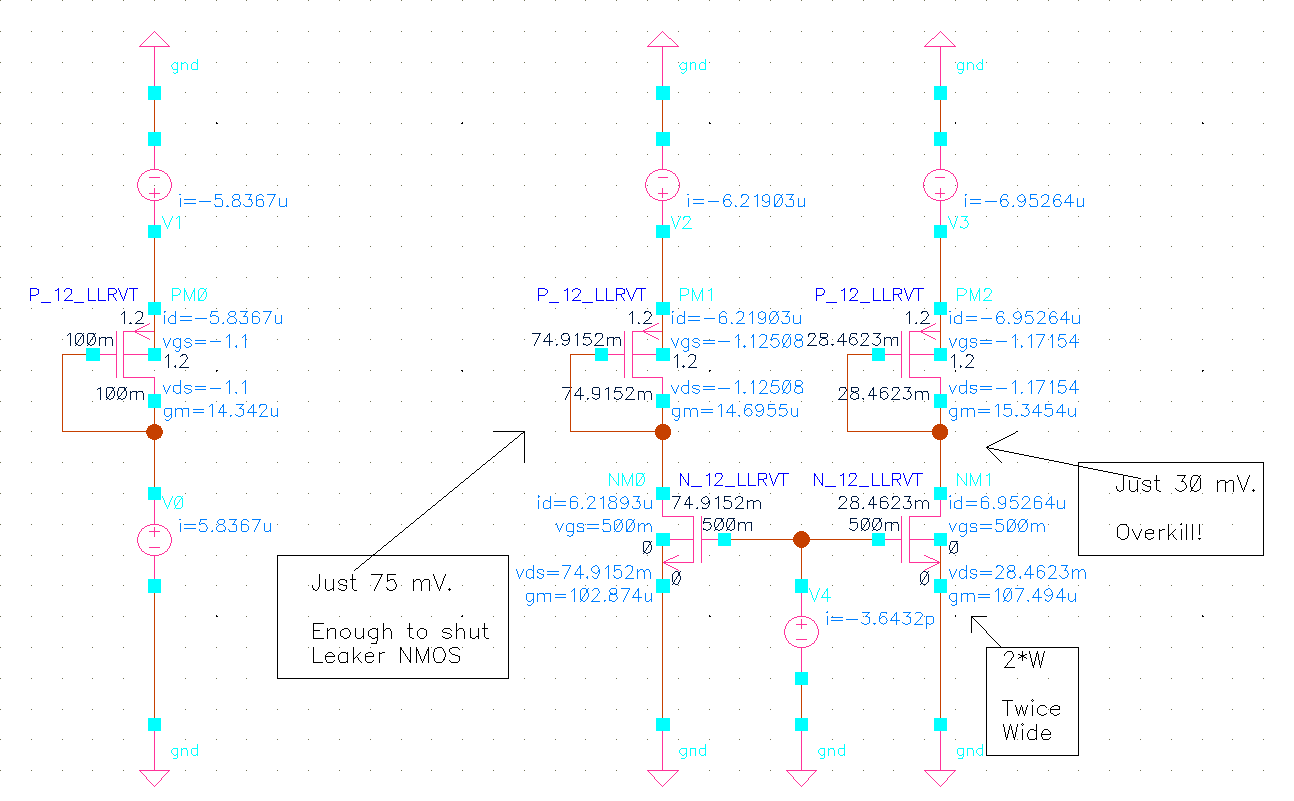Select the "Just 75 mV" annotation note
The width and height of the screenshot is (1294, 801).
[x=392, y=618]
